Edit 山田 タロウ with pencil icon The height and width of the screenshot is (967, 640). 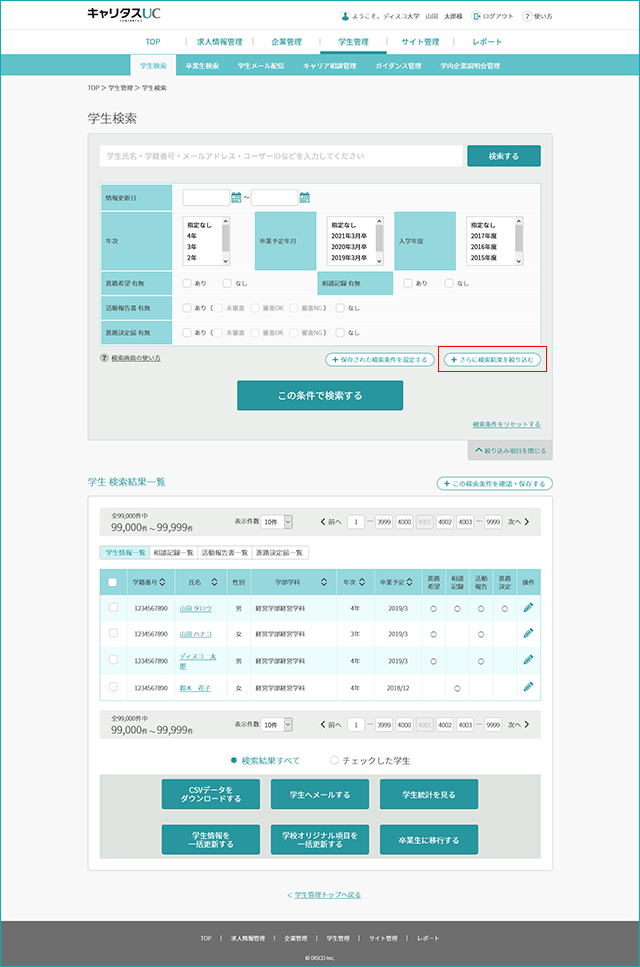tap(528, 607)
